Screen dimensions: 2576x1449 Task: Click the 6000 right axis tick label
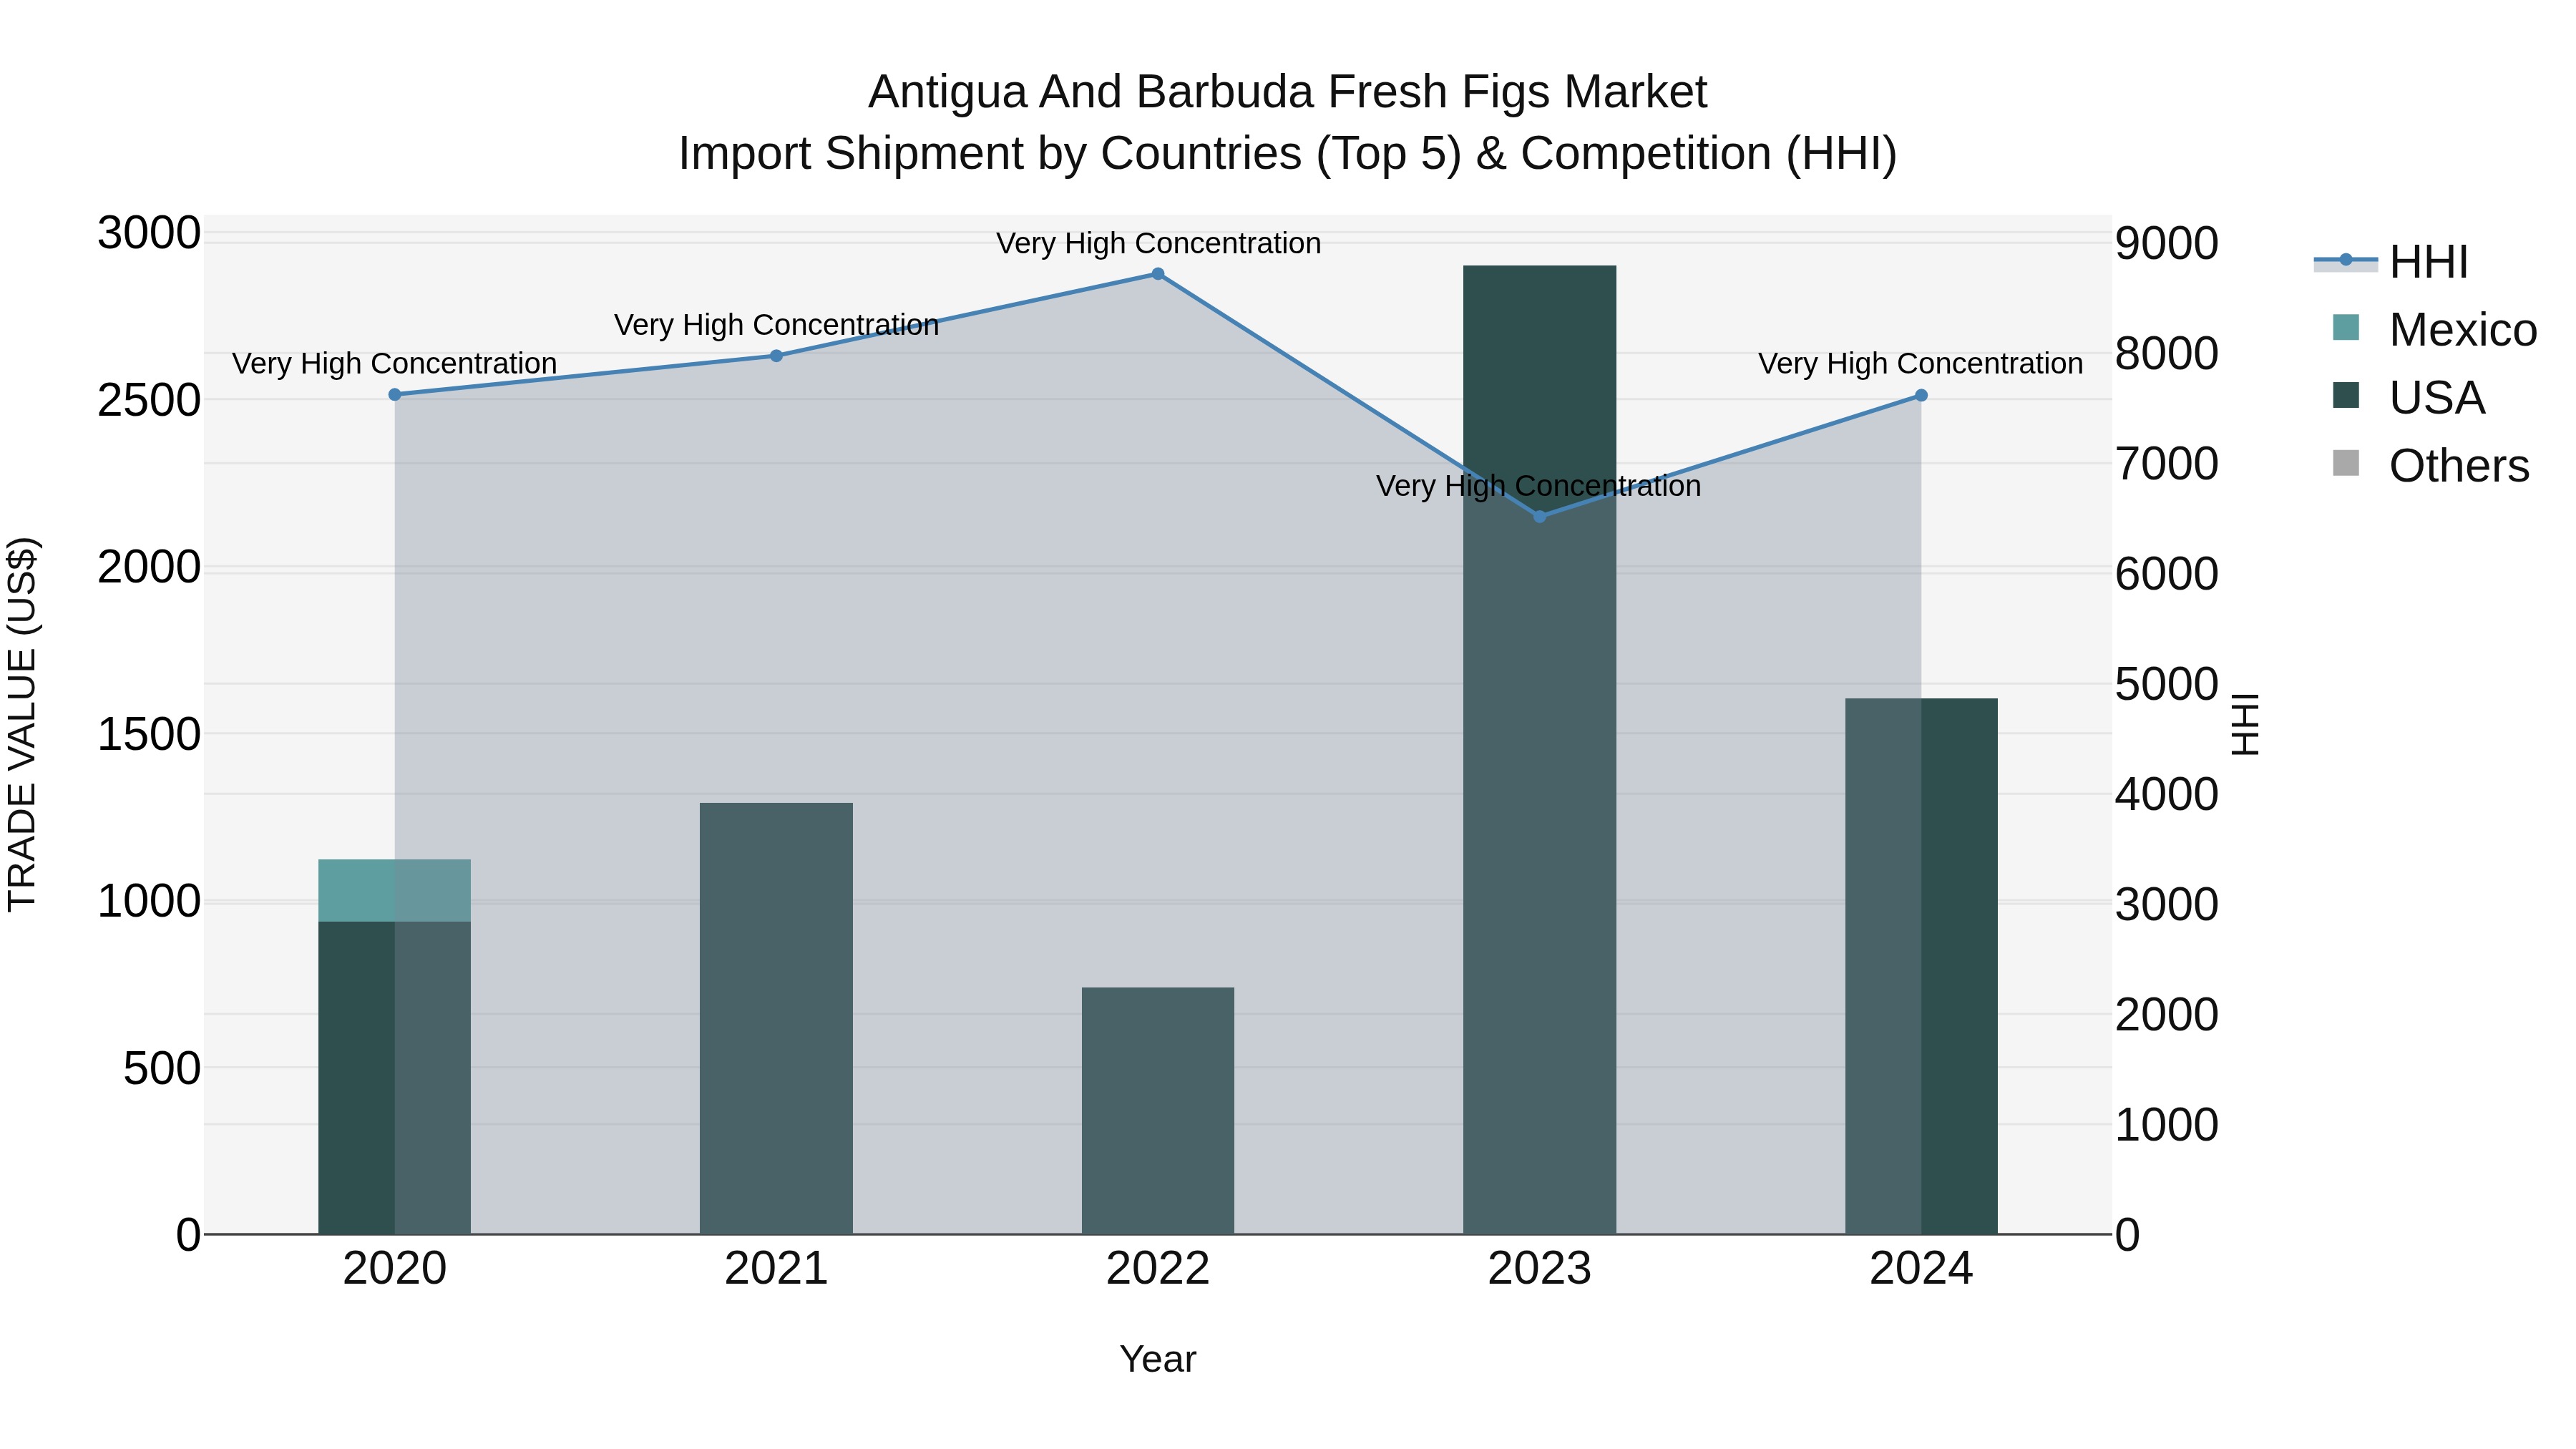[2167, 574]
